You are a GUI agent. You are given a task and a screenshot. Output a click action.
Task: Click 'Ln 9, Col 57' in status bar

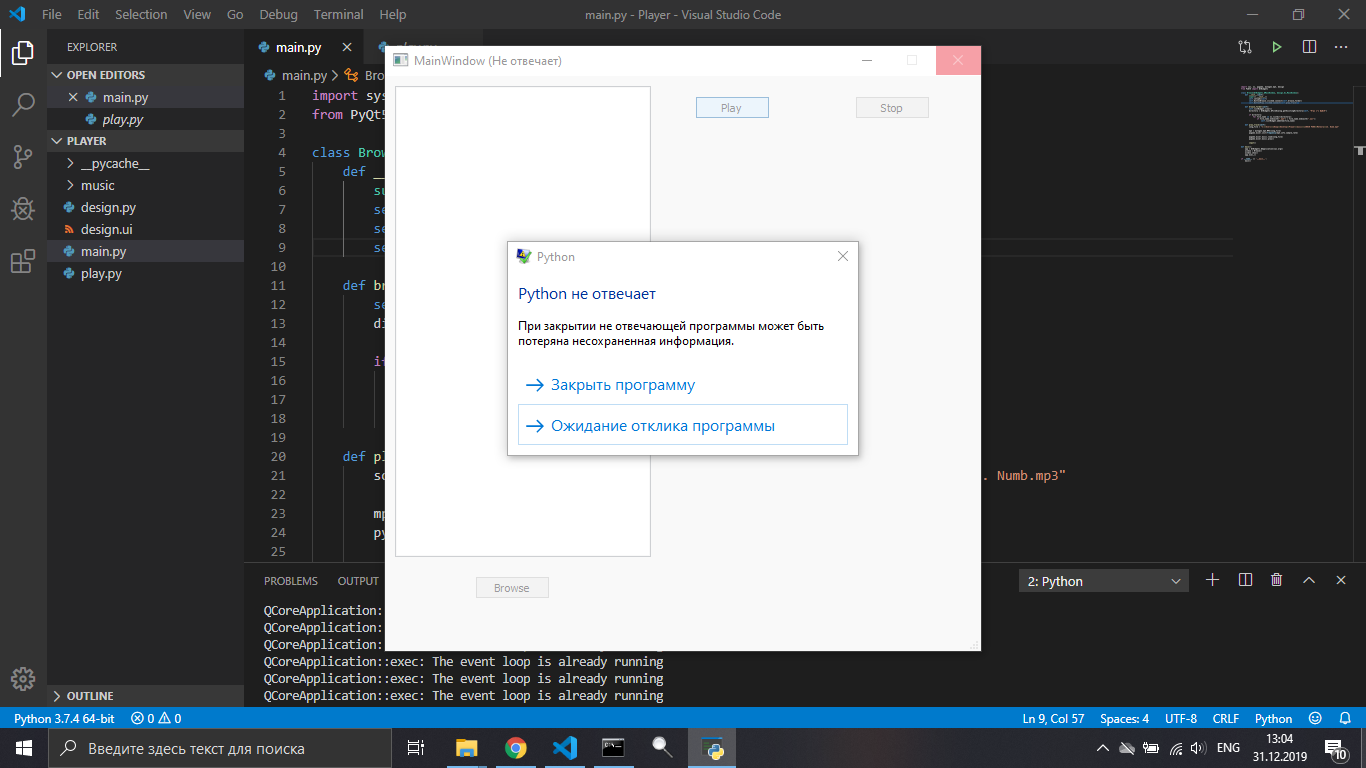[x=1053, y=718]
